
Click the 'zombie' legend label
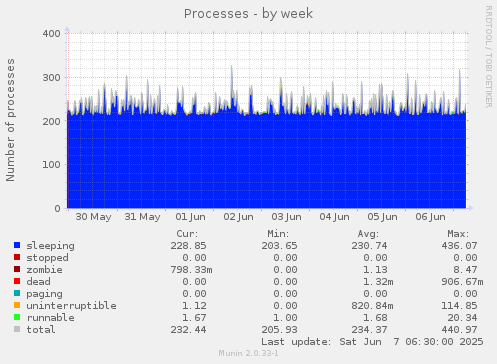click(x=44, y=270)
